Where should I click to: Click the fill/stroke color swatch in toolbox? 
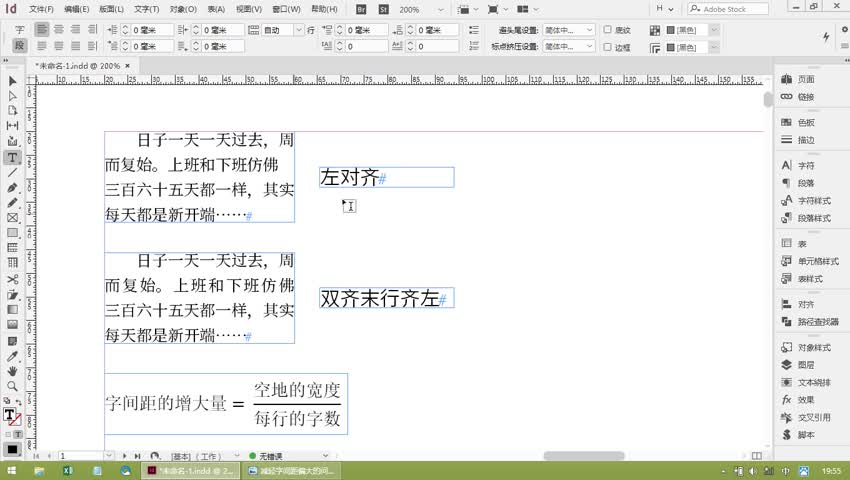coord(10,416)
